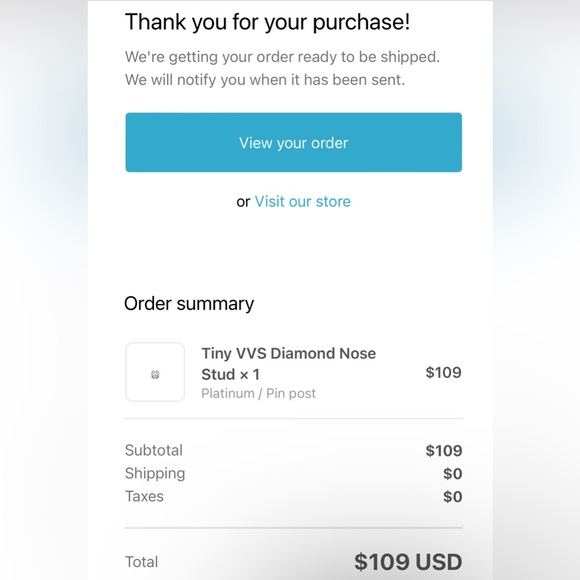Click the $109 USD total amount

408,562
